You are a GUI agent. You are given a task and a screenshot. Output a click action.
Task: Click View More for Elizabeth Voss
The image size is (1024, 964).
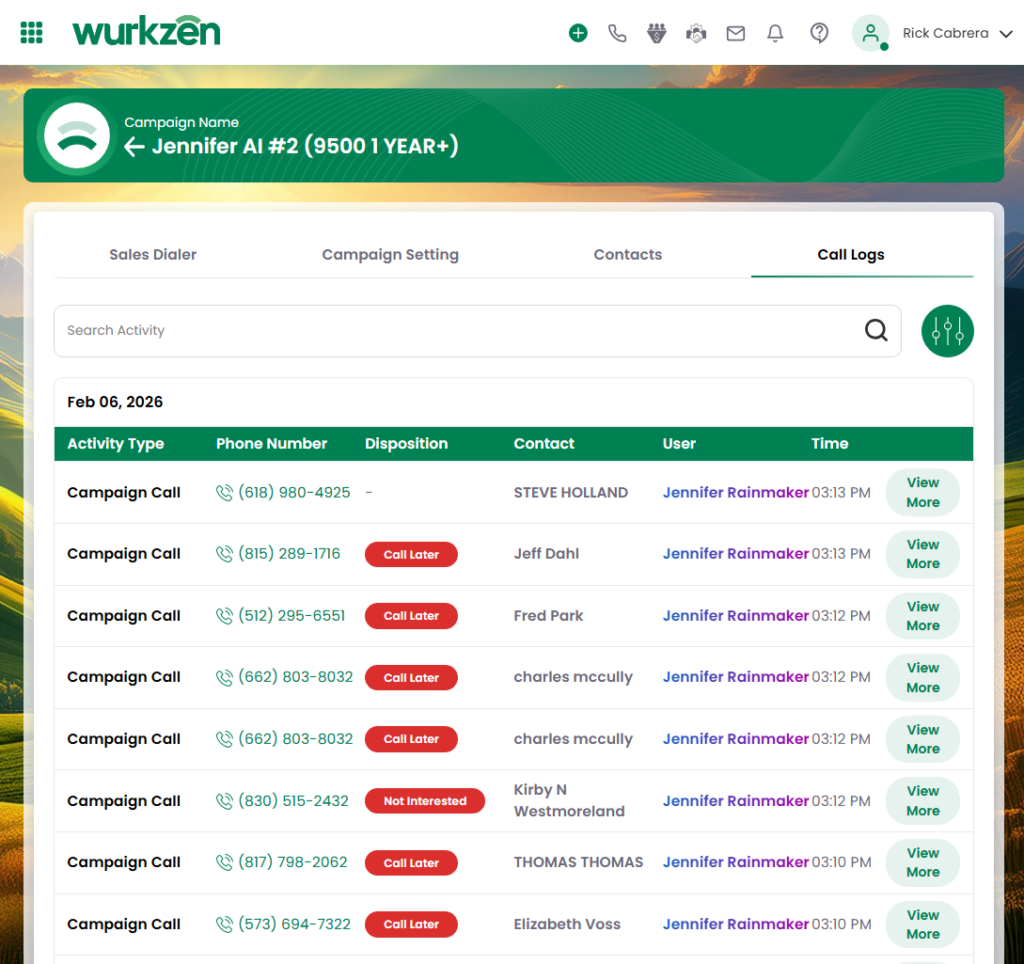click(922, 925)
